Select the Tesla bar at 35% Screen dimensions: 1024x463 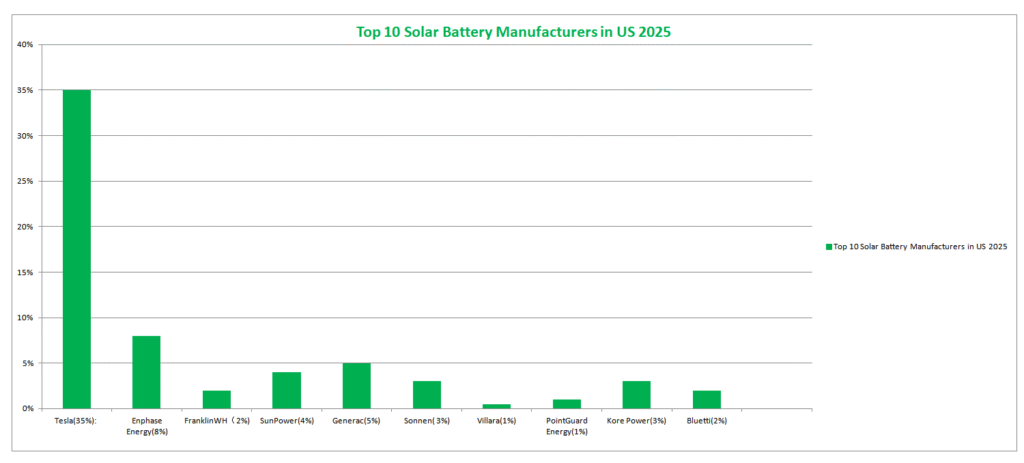76,249
